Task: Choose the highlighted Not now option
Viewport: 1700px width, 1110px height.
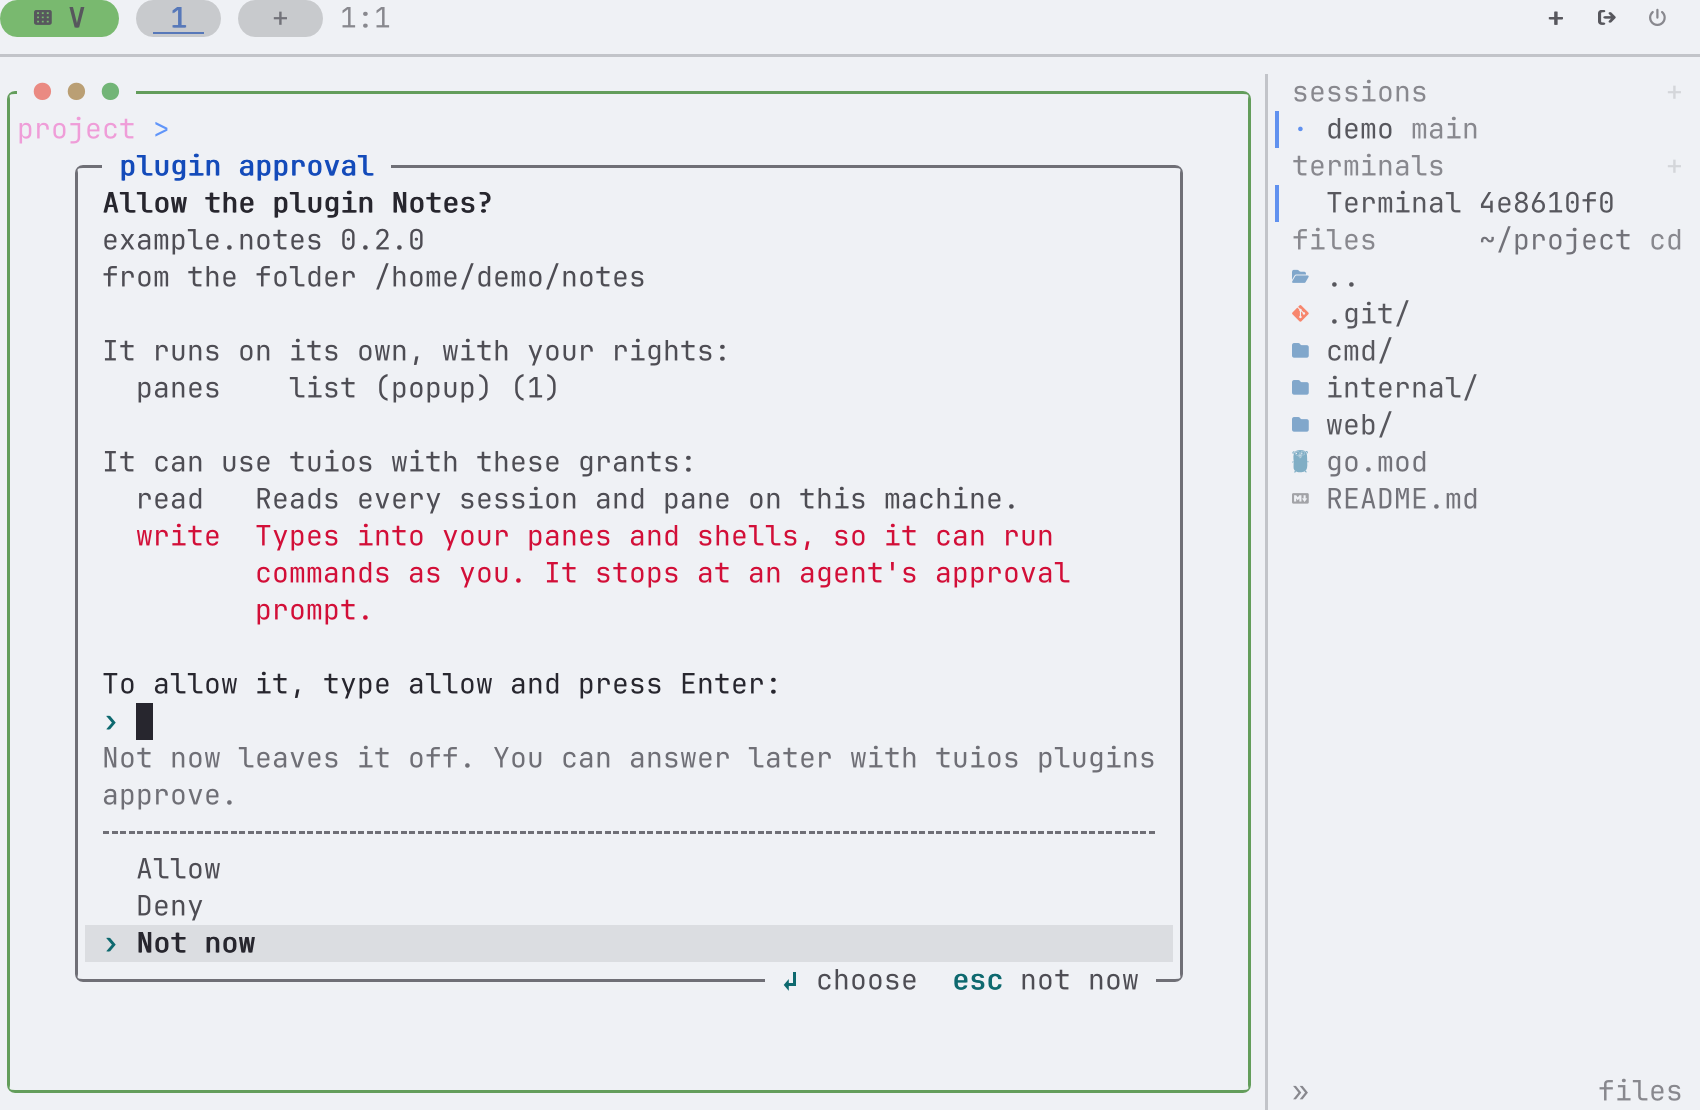Action: click(x=629, y=943)
